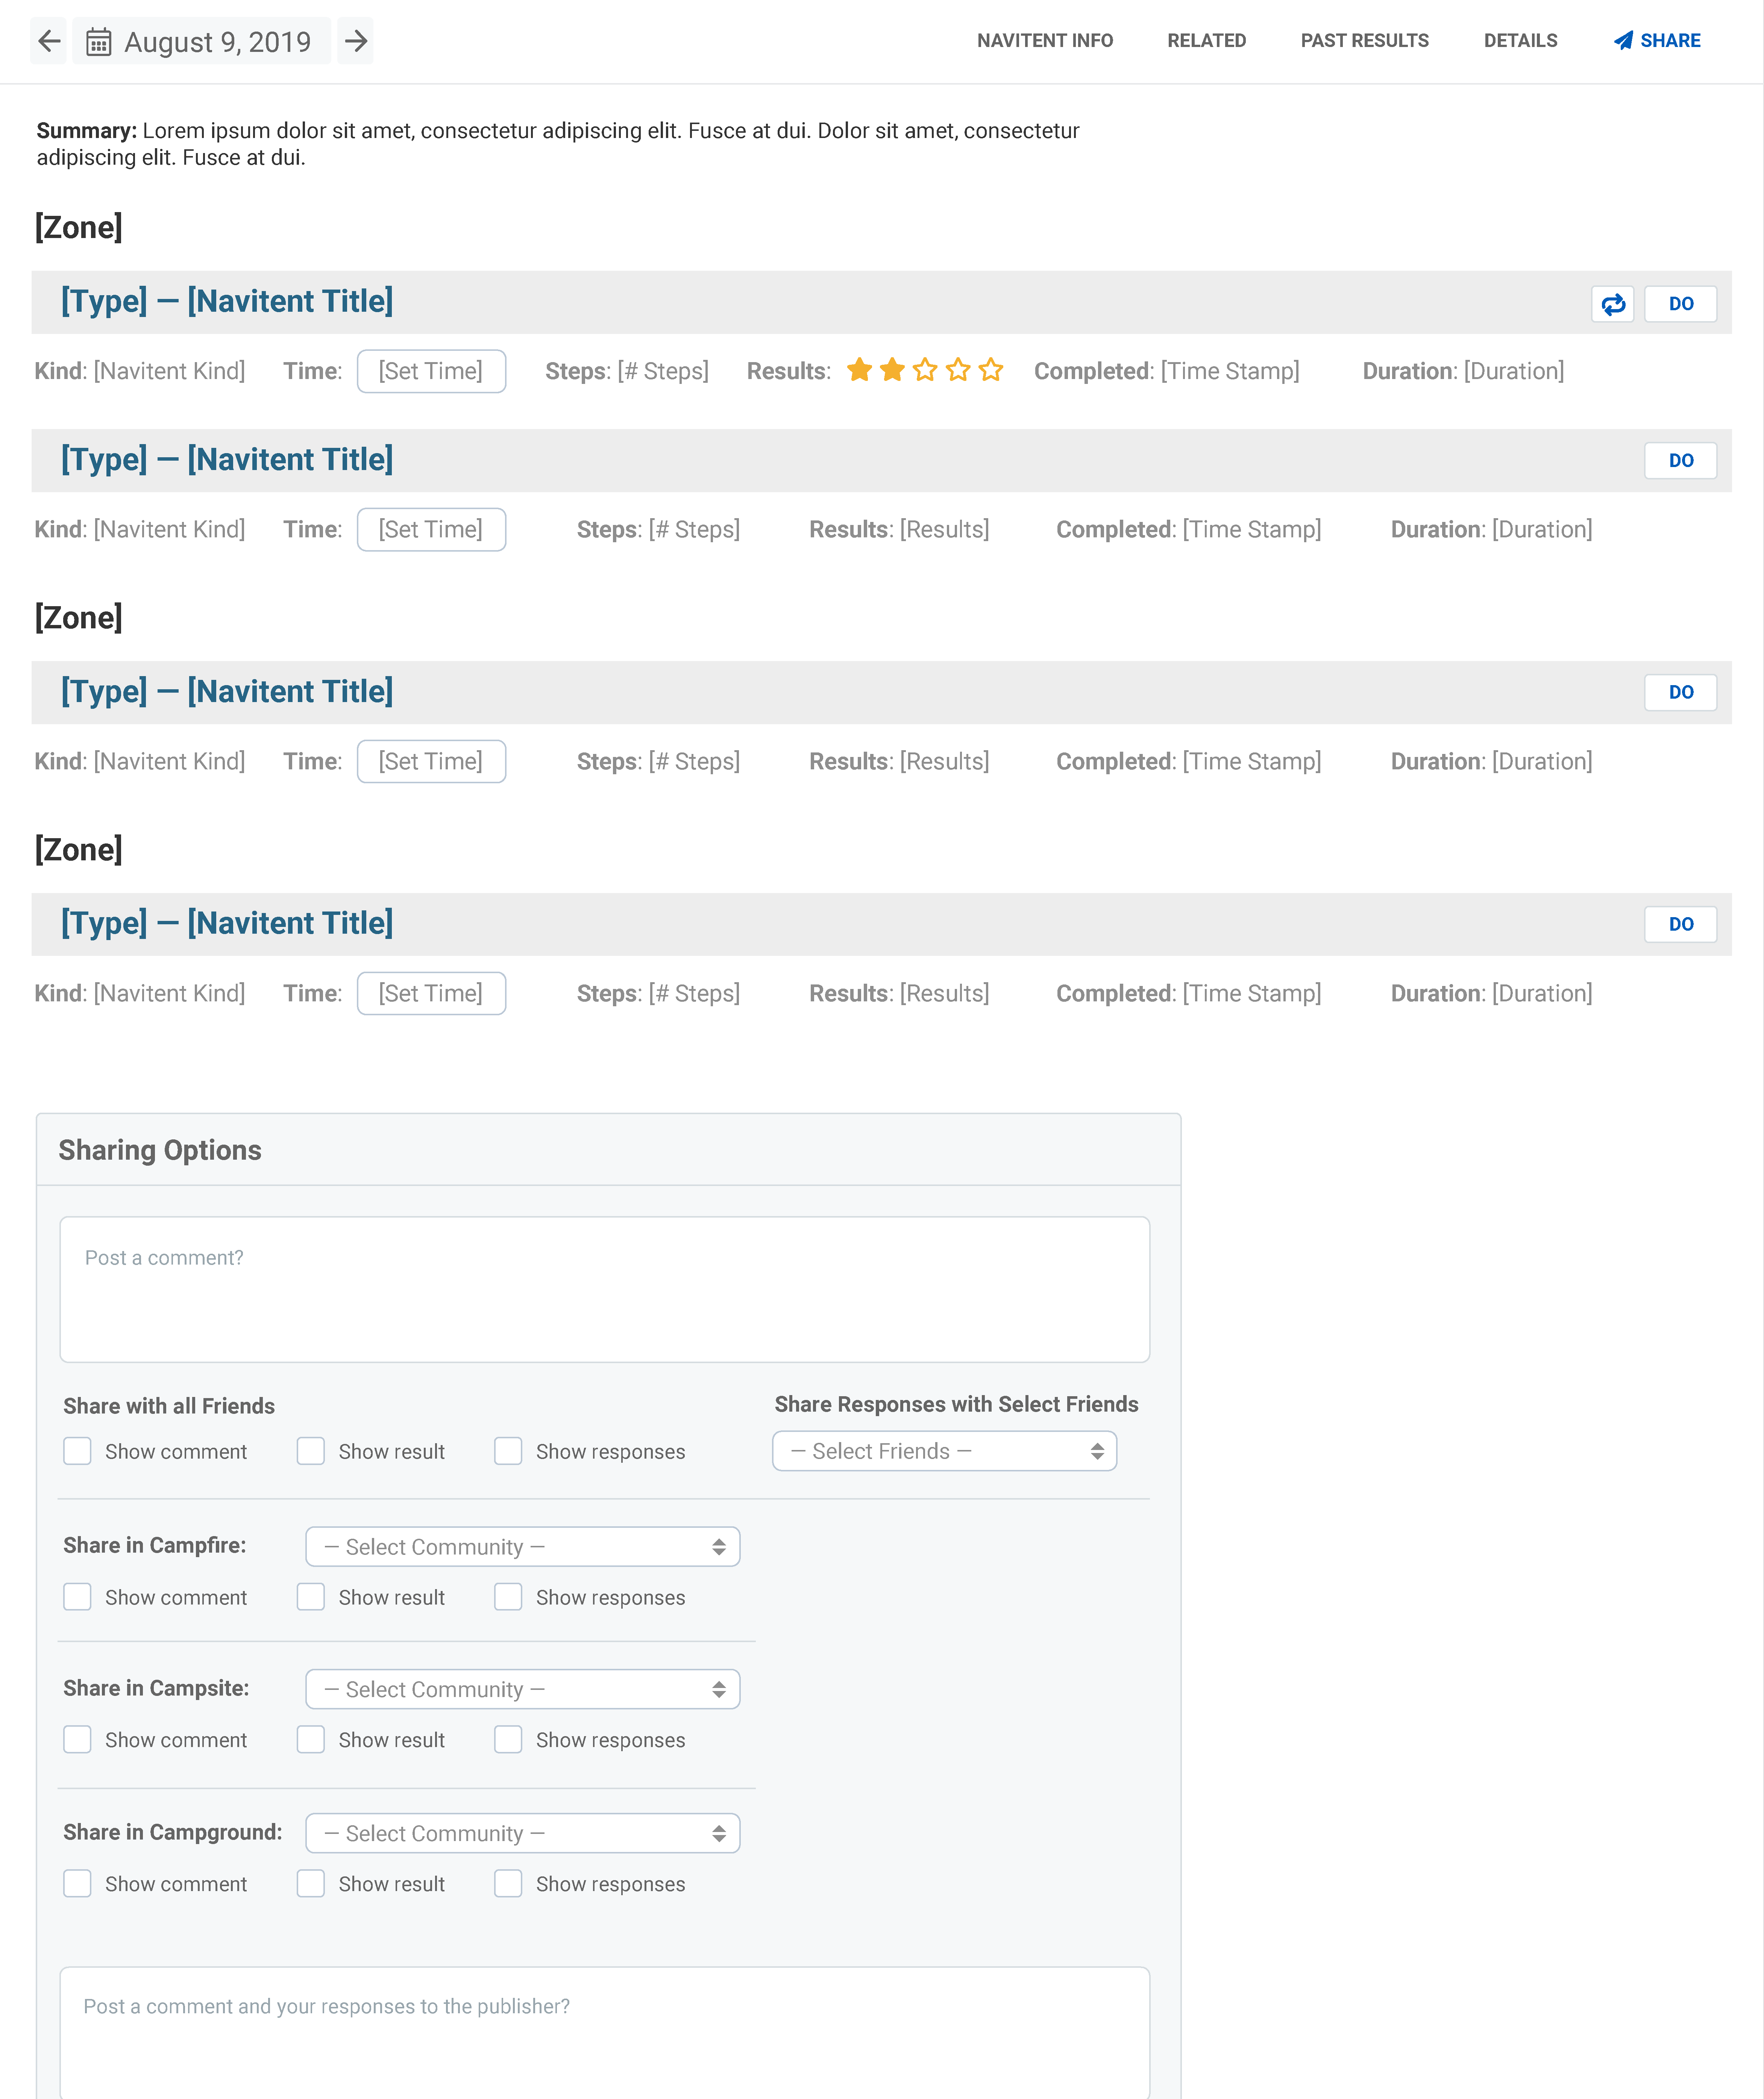Click Set Time in first navitent
This screenshot has width=1764, height=2099.
click(431, 371)
